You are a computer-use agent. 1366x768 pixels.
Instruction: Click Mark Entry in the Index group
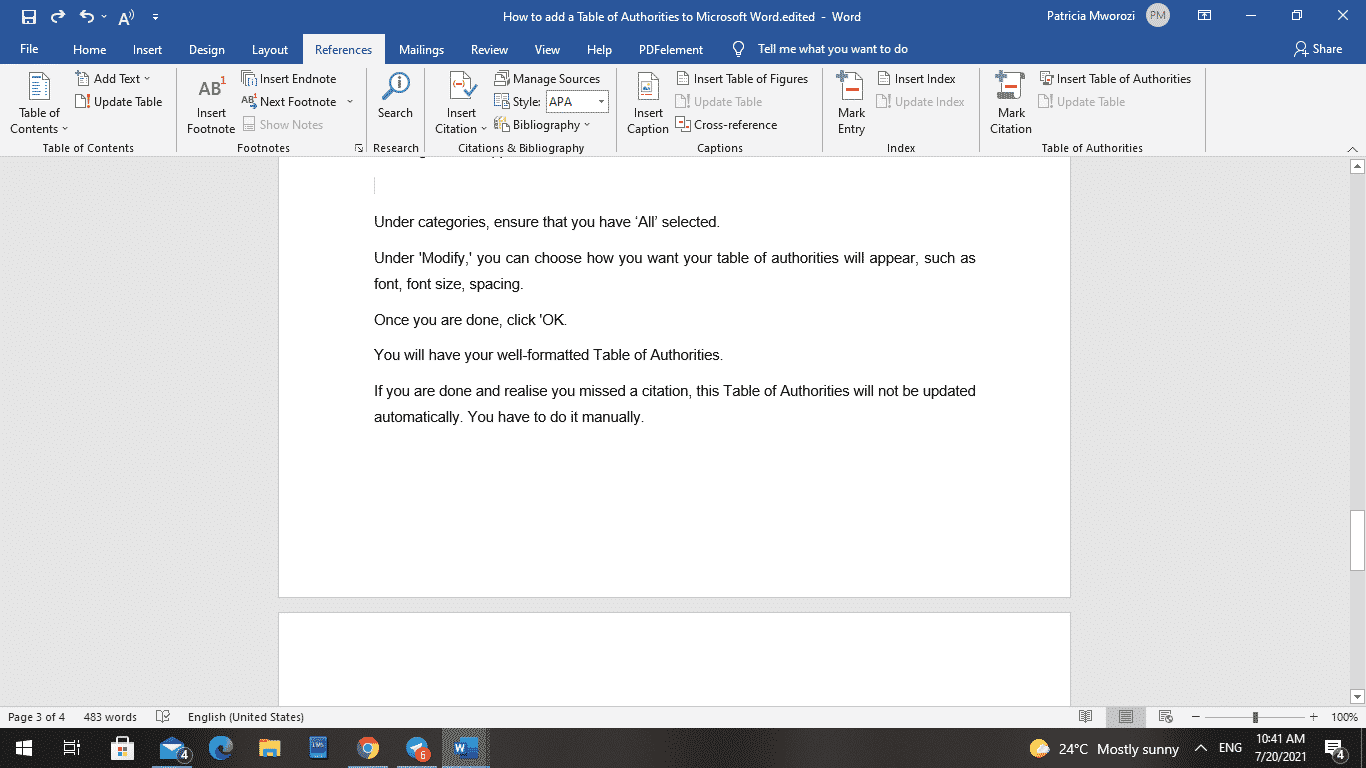pyautogui.click(x=850, y=104)
